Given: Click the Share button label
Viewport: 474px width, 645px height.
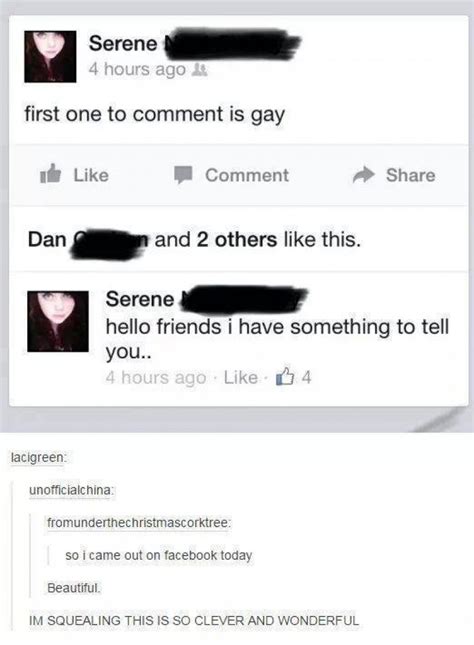Looking at the screenshot, I should click(410, 175).
